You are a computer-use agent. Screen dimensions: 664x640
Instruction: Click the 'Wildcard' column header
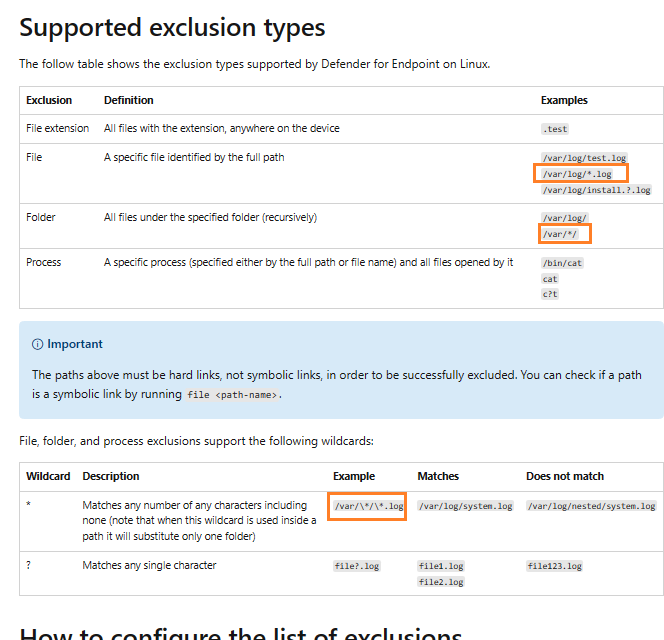pyautogui.click(x=48, y=477)
